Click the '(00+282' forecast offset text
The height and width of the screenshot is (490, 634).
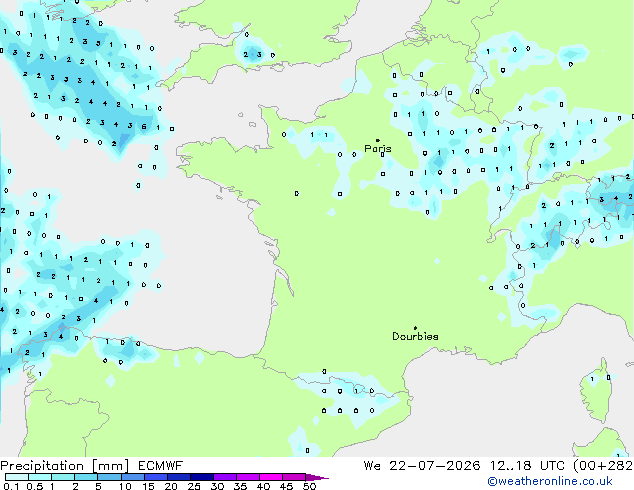pyautogui.click(x=603, y=466)
